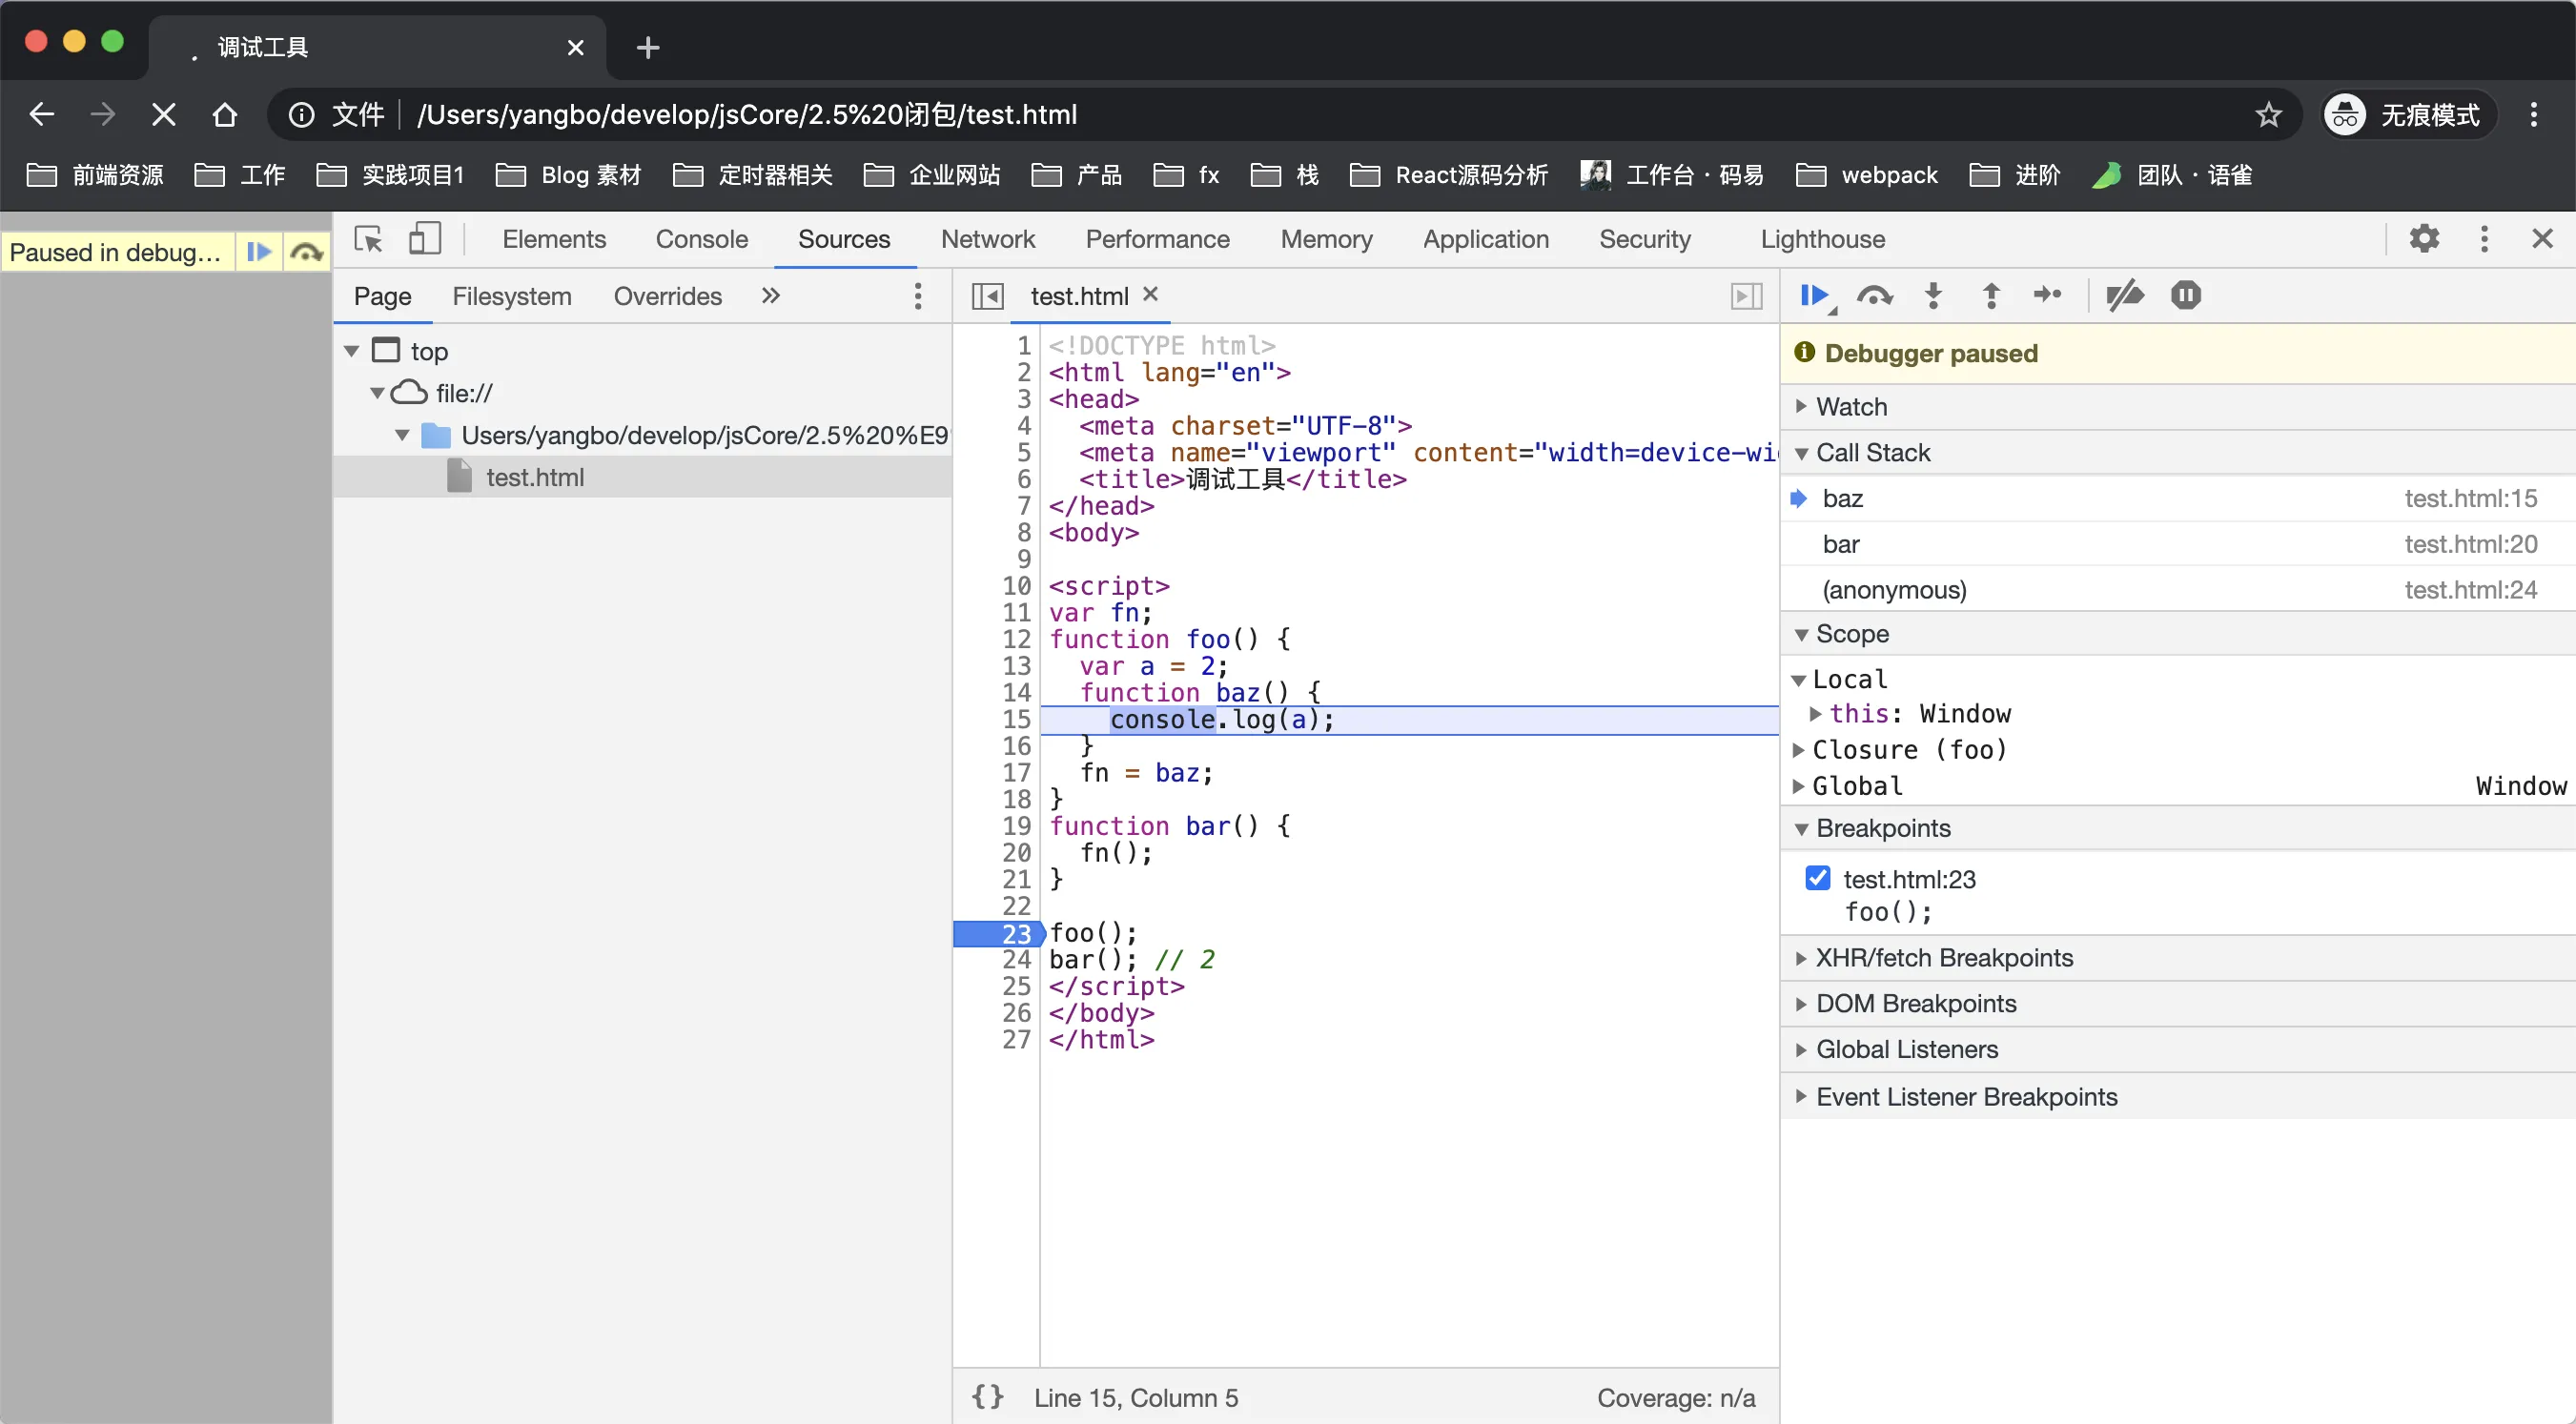Open the webpack bookmarks folder
Image resolution: width=2576 pixels, height=1424 pixels.
pyautogui.click(x=1866, y=175)
